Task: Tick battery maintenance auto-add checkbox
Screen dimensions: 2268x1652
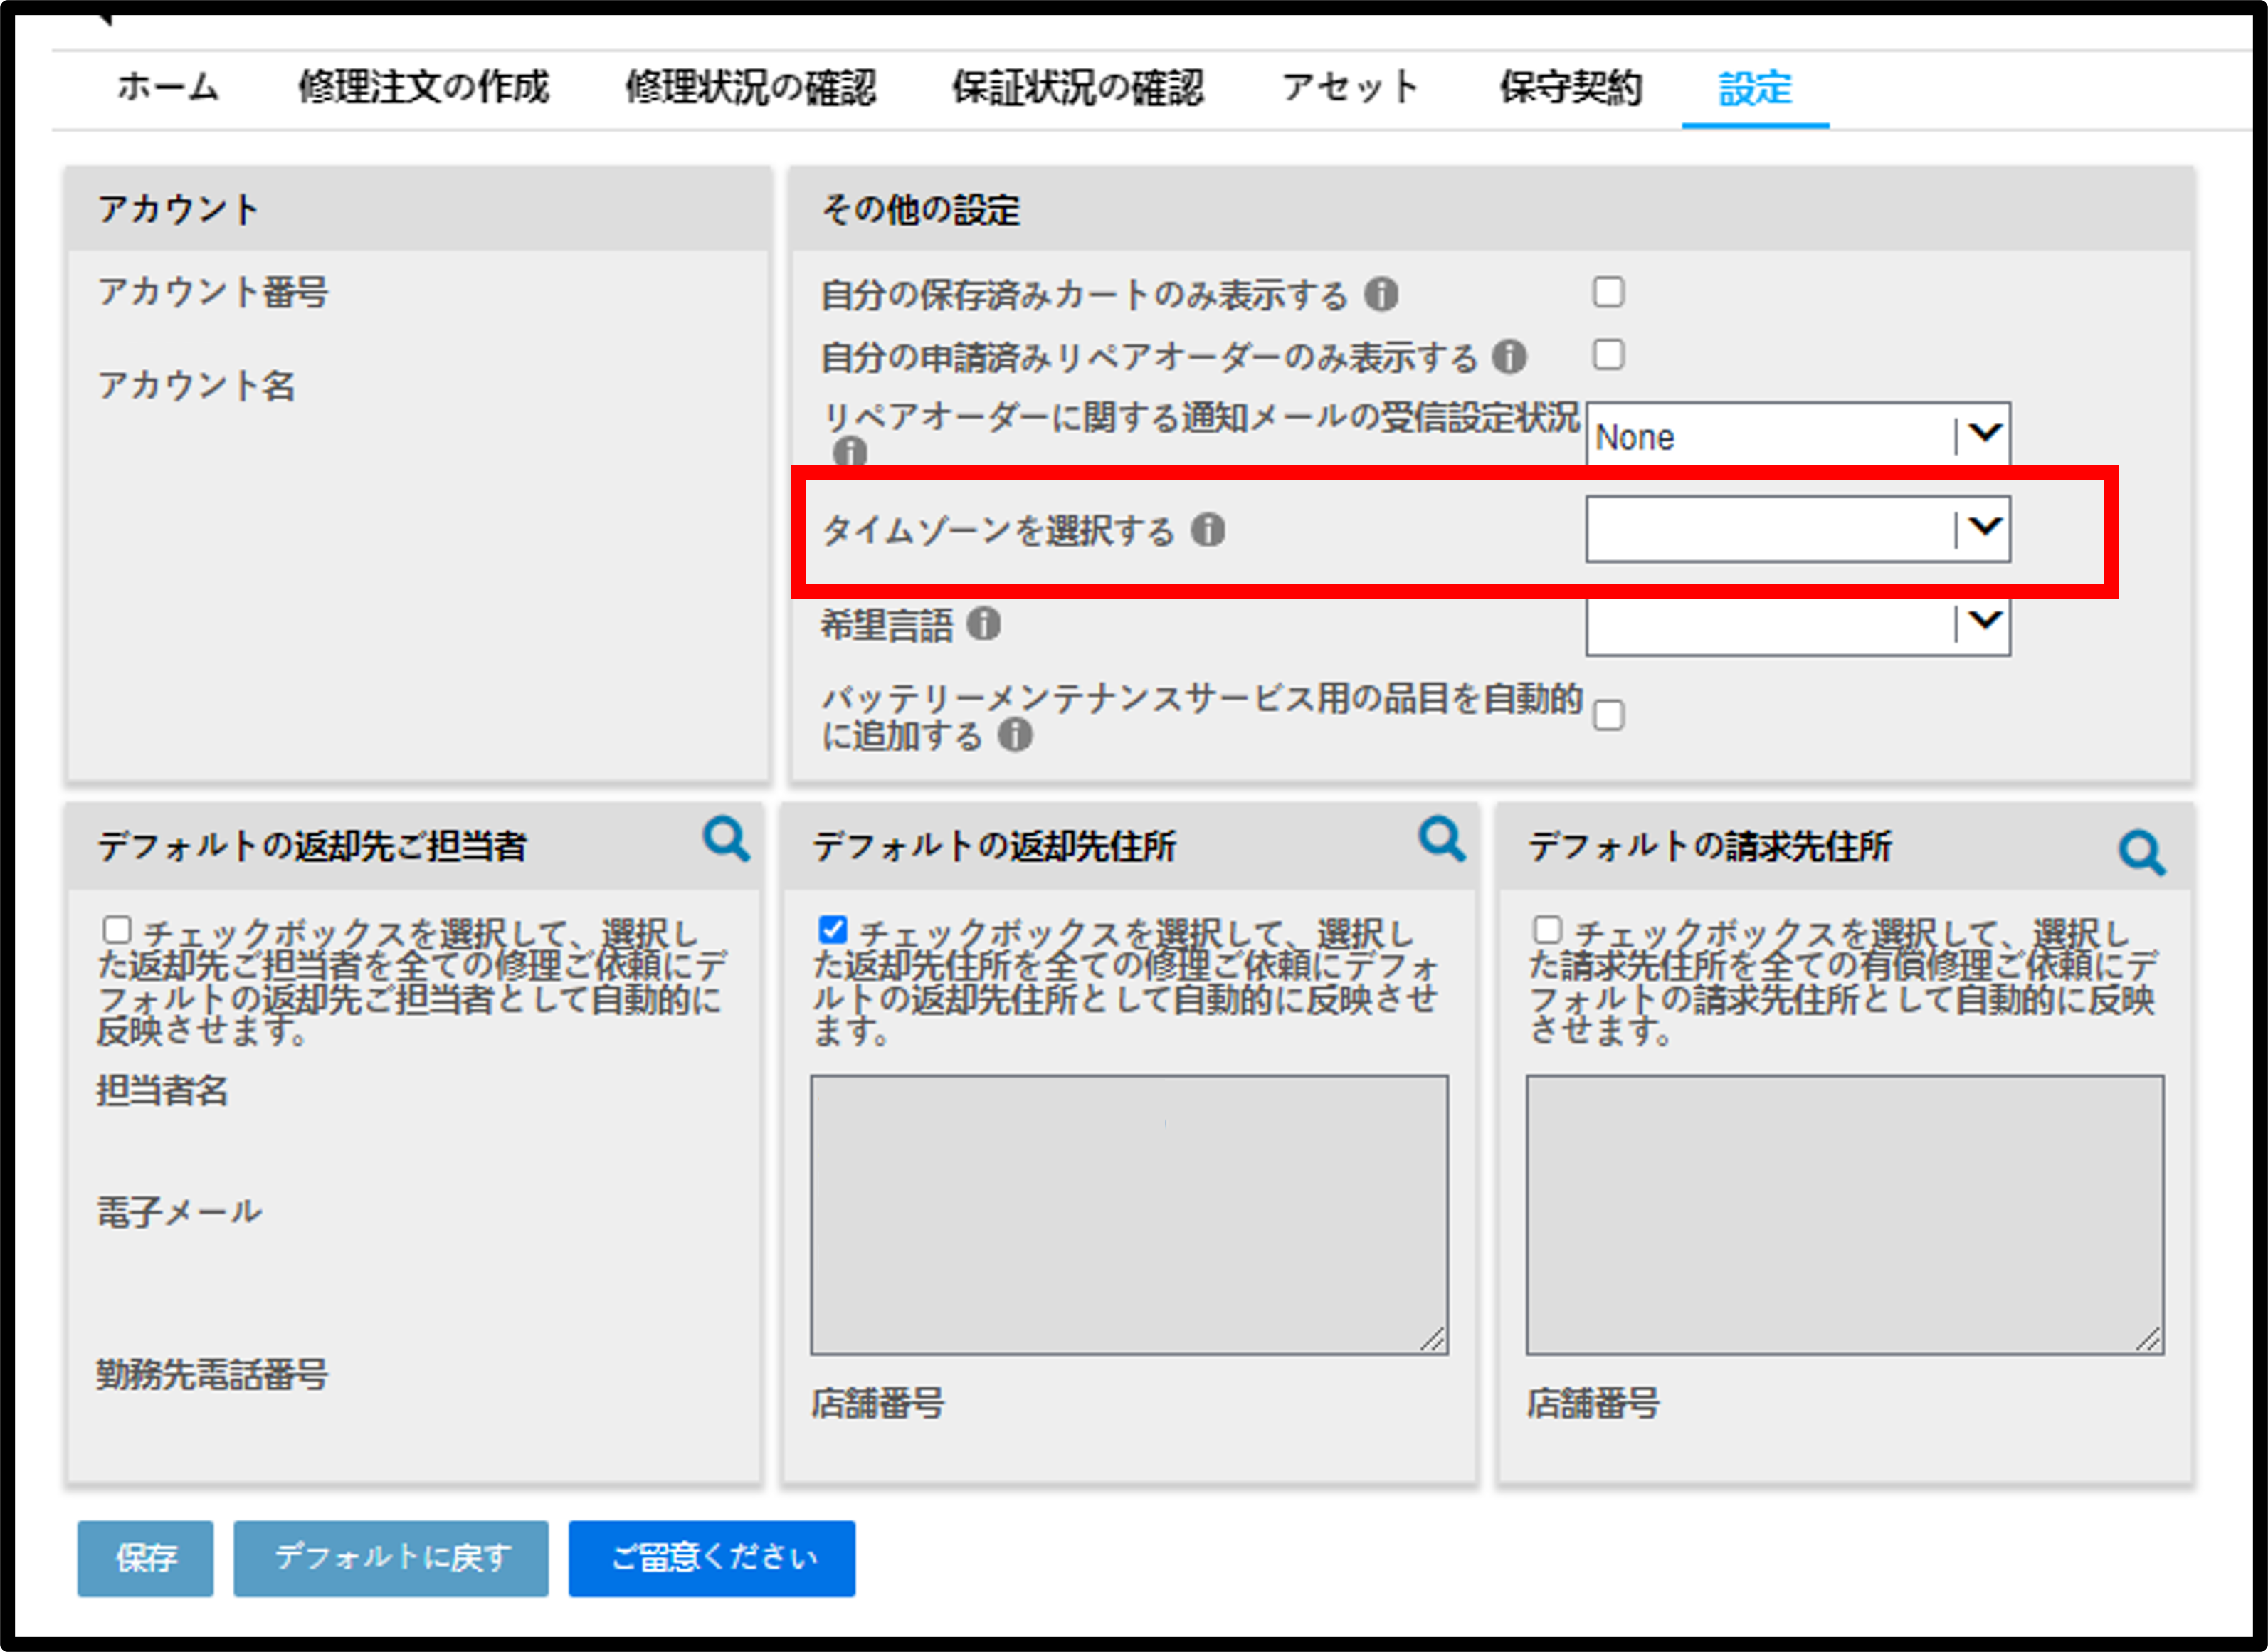Action: [x=1608, y=716]
